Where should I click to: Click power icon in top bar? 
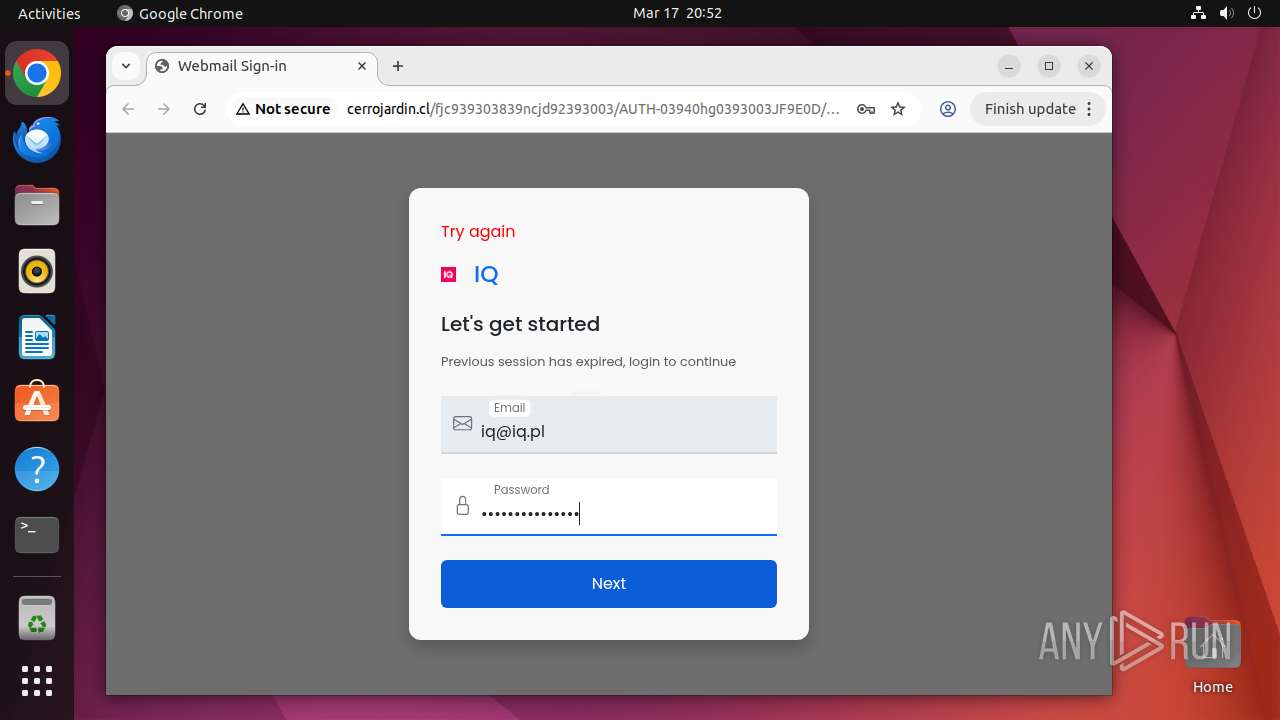point(1254,13)
